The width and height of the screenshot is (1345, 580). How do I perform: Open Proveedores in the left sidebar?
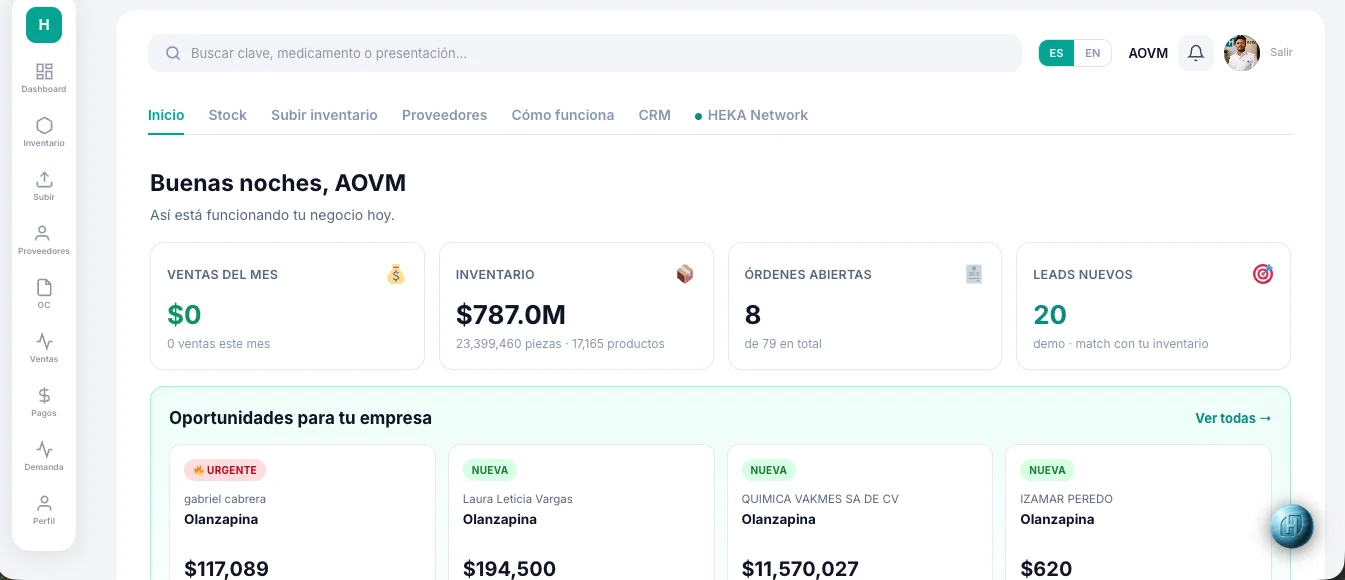44,240
